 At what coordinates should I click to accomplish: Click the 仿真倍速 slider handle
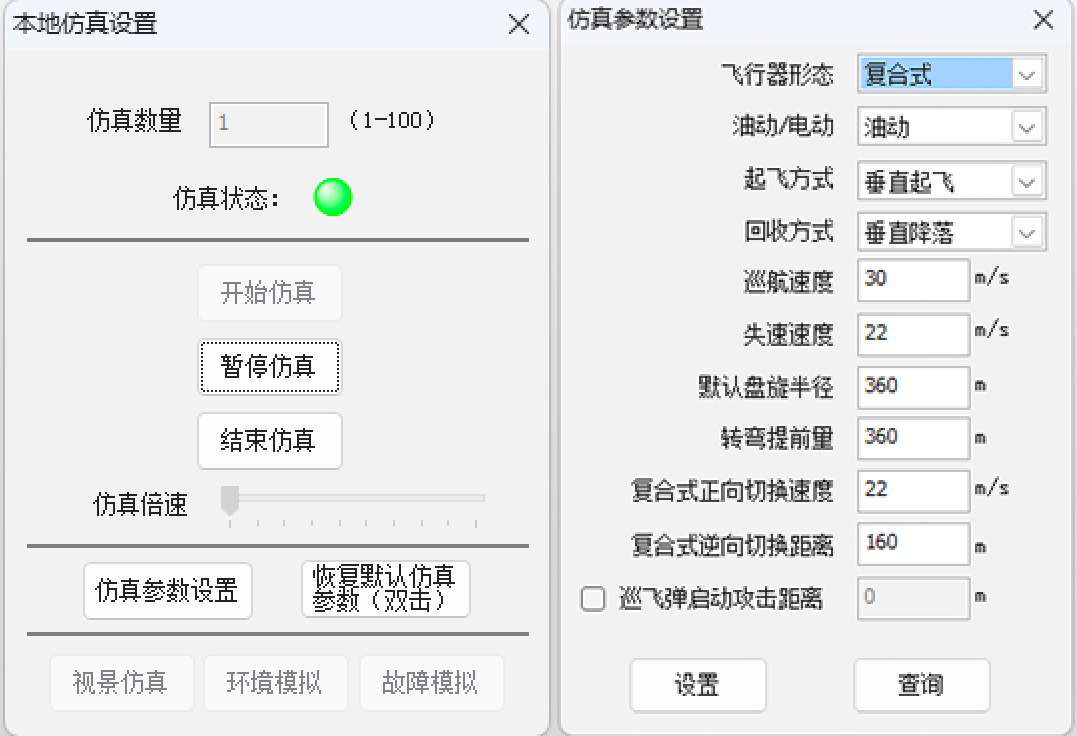coord(229,500)
